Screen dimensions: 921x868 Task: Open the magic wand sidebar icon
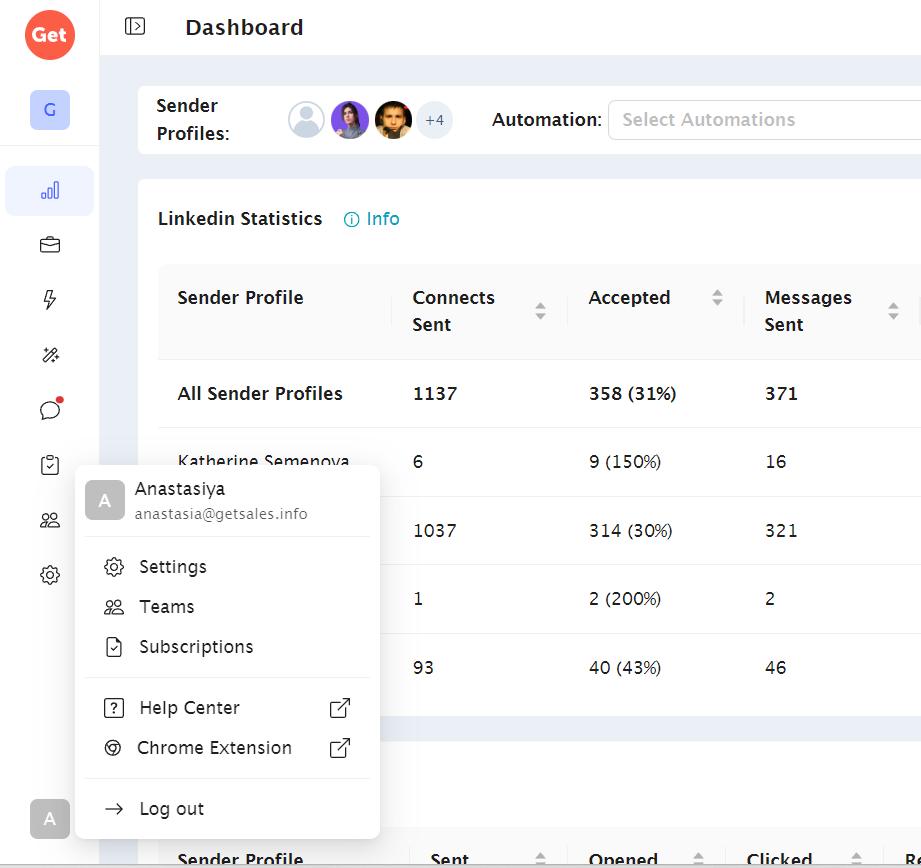pyautogui.click(x=50, y=355)
